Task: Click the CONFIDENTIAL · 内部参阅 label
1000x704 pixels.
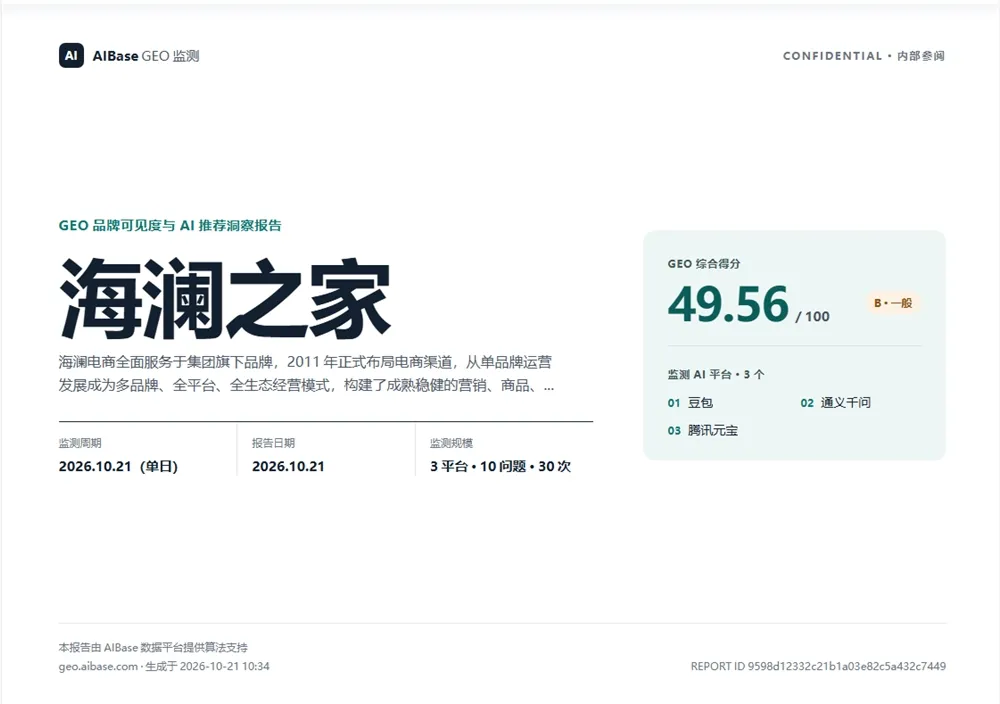Action: tap(864, 56)
